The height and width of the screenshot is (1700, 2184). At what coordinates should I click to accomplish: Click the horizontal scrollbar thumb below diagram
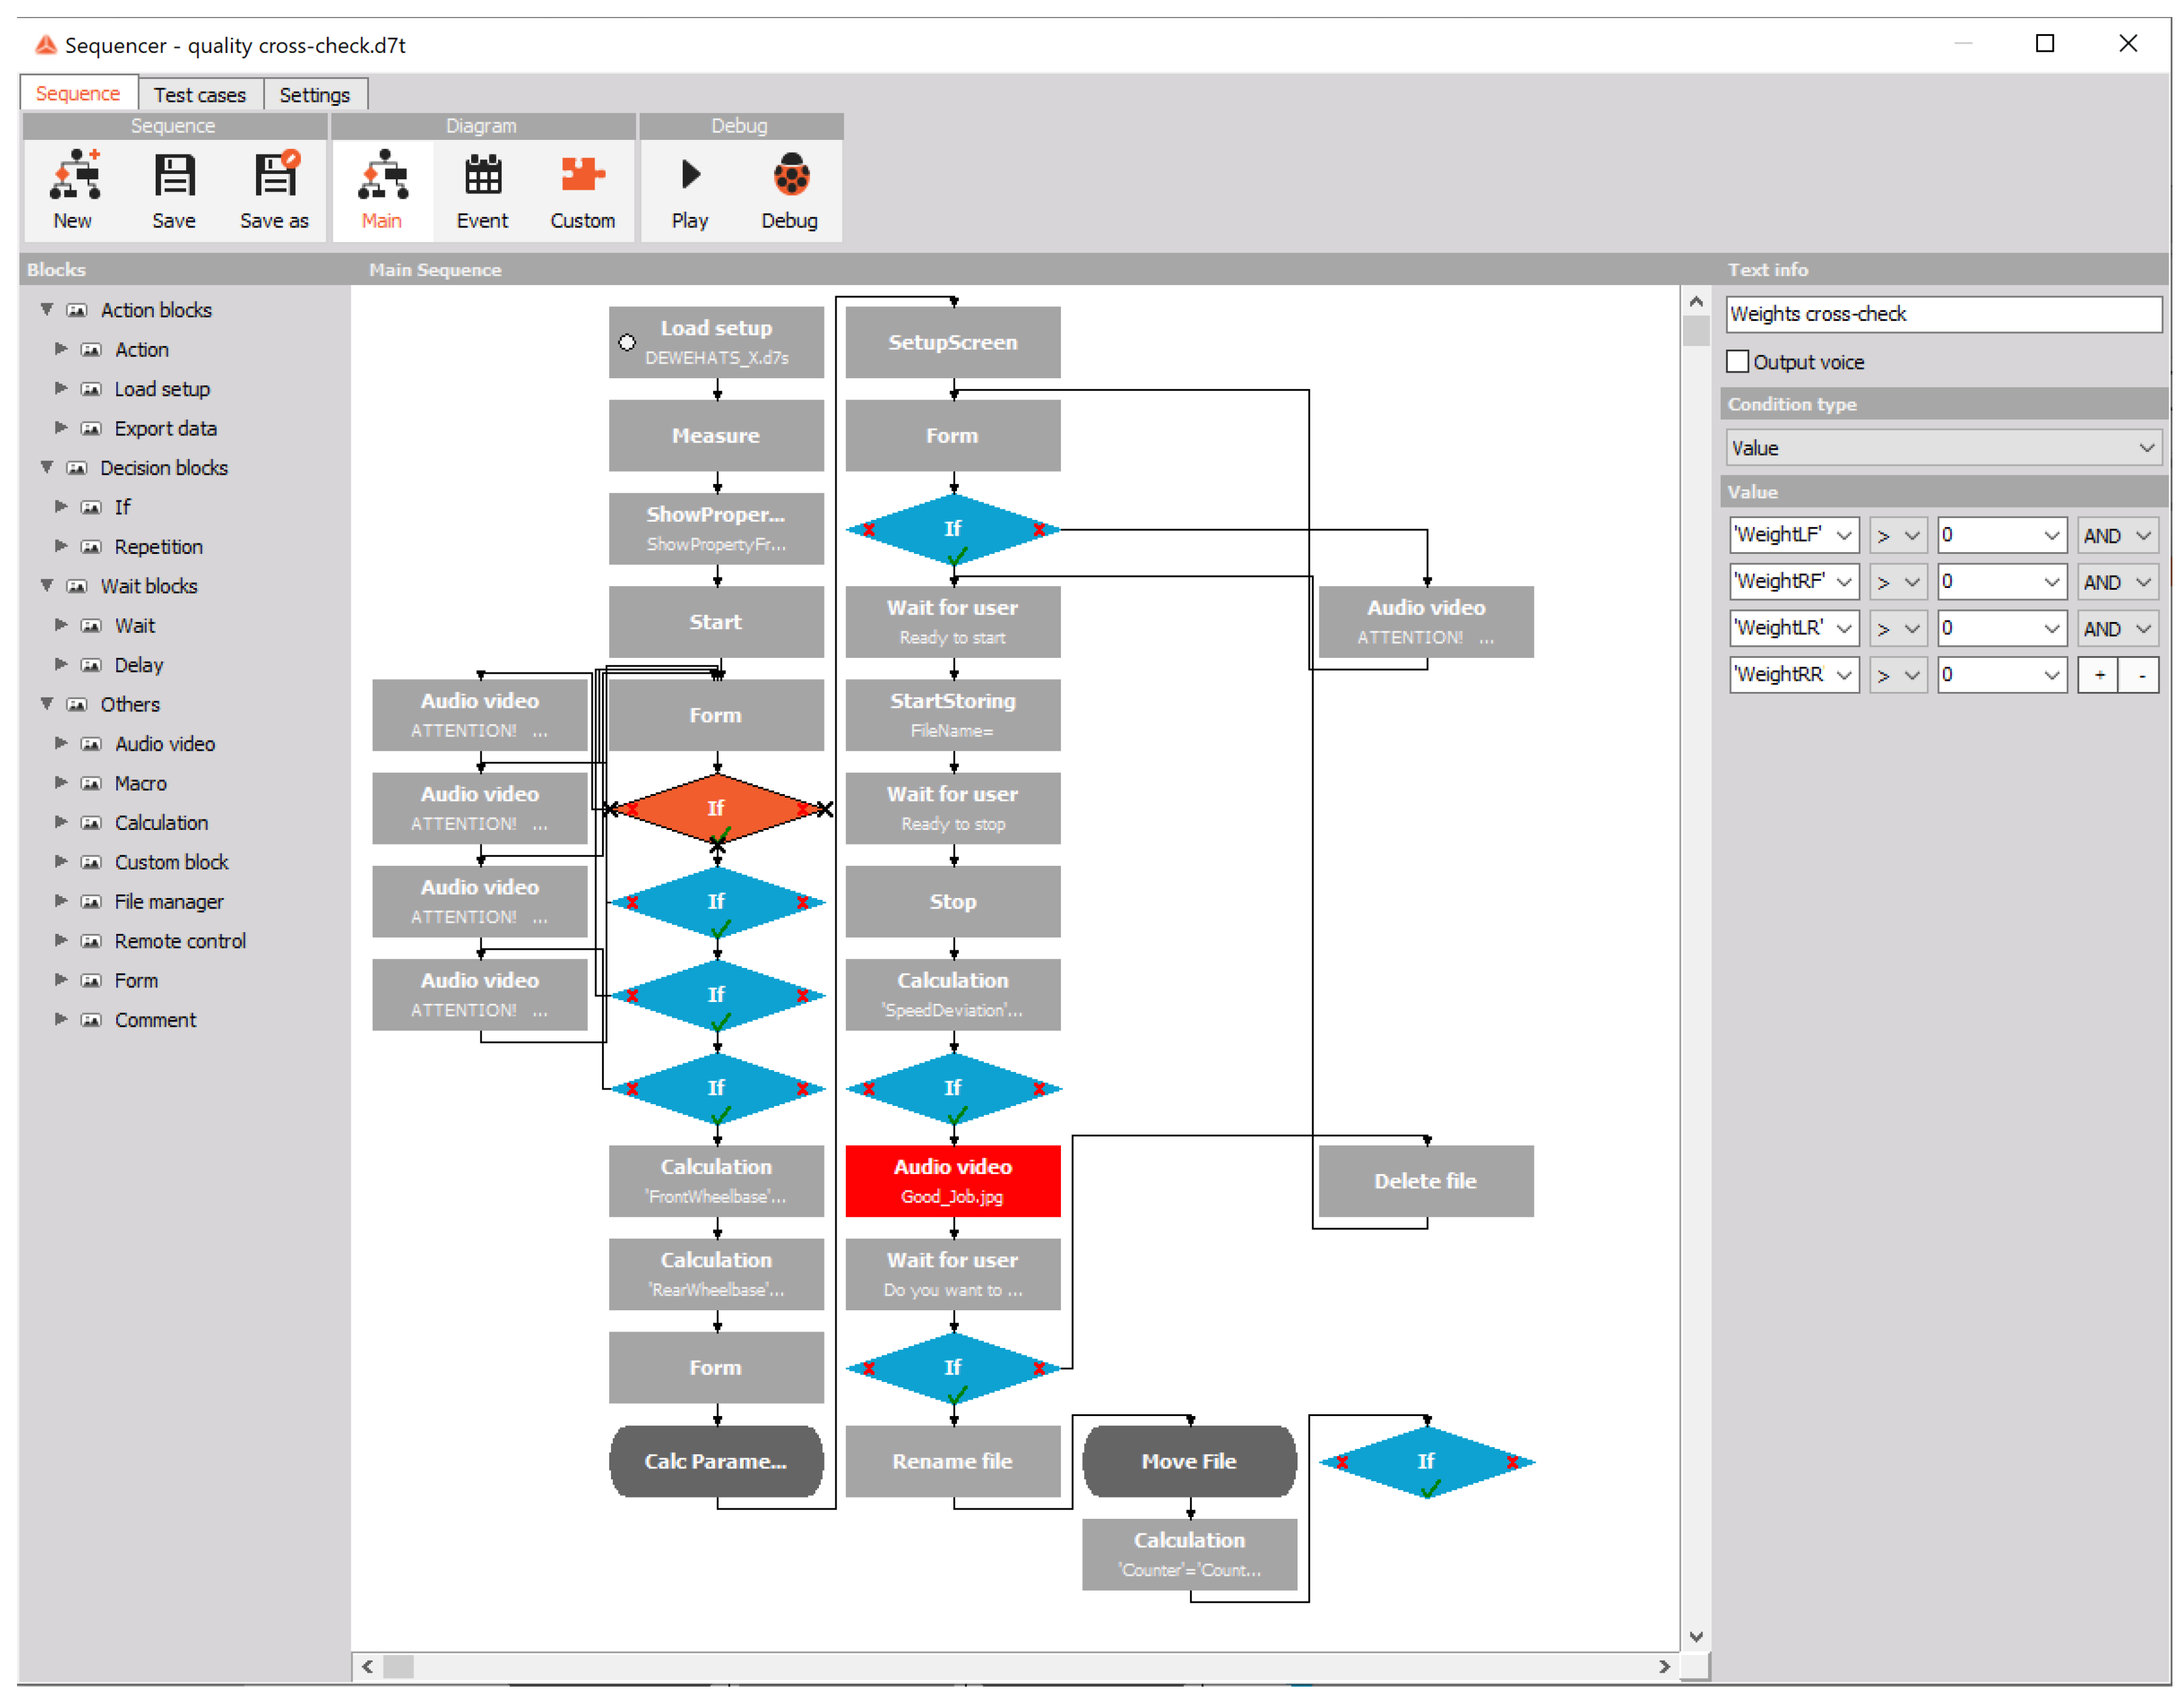399,1666
